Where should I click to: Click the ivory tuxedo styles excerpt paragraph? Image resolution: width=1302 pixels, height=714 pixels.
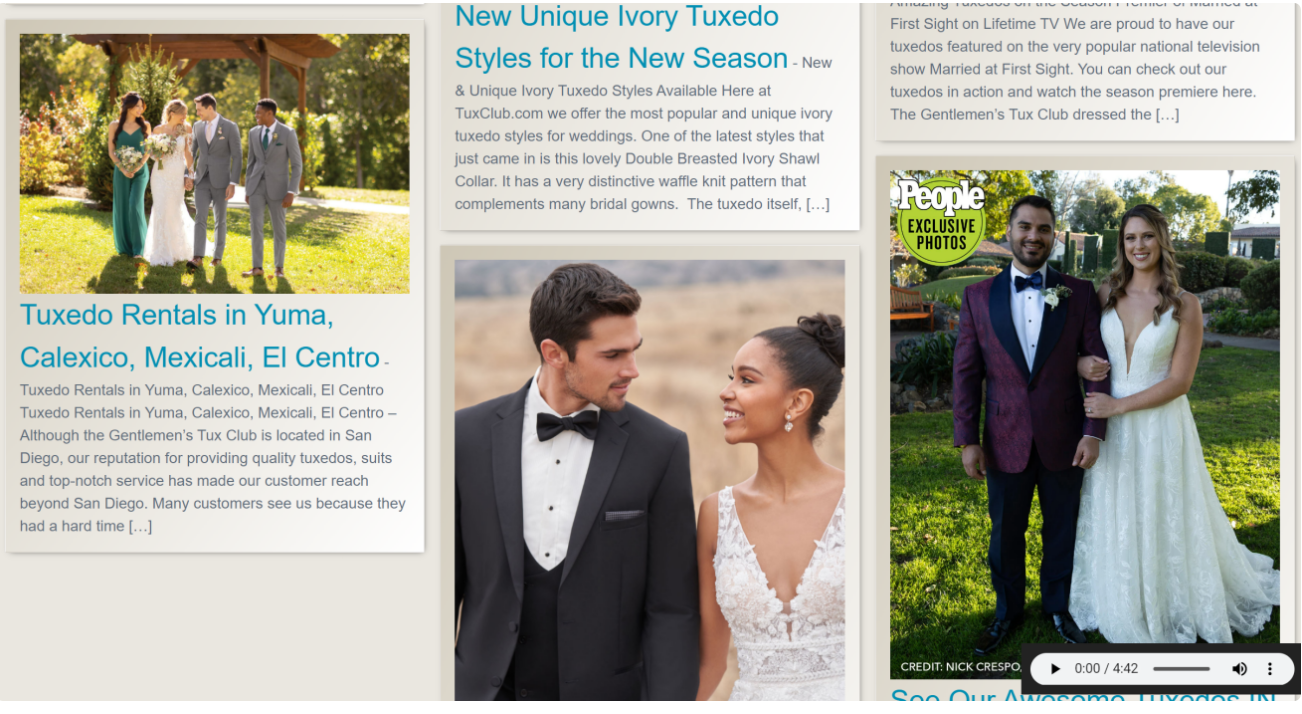pyautogui.click(x=644, y=147)
